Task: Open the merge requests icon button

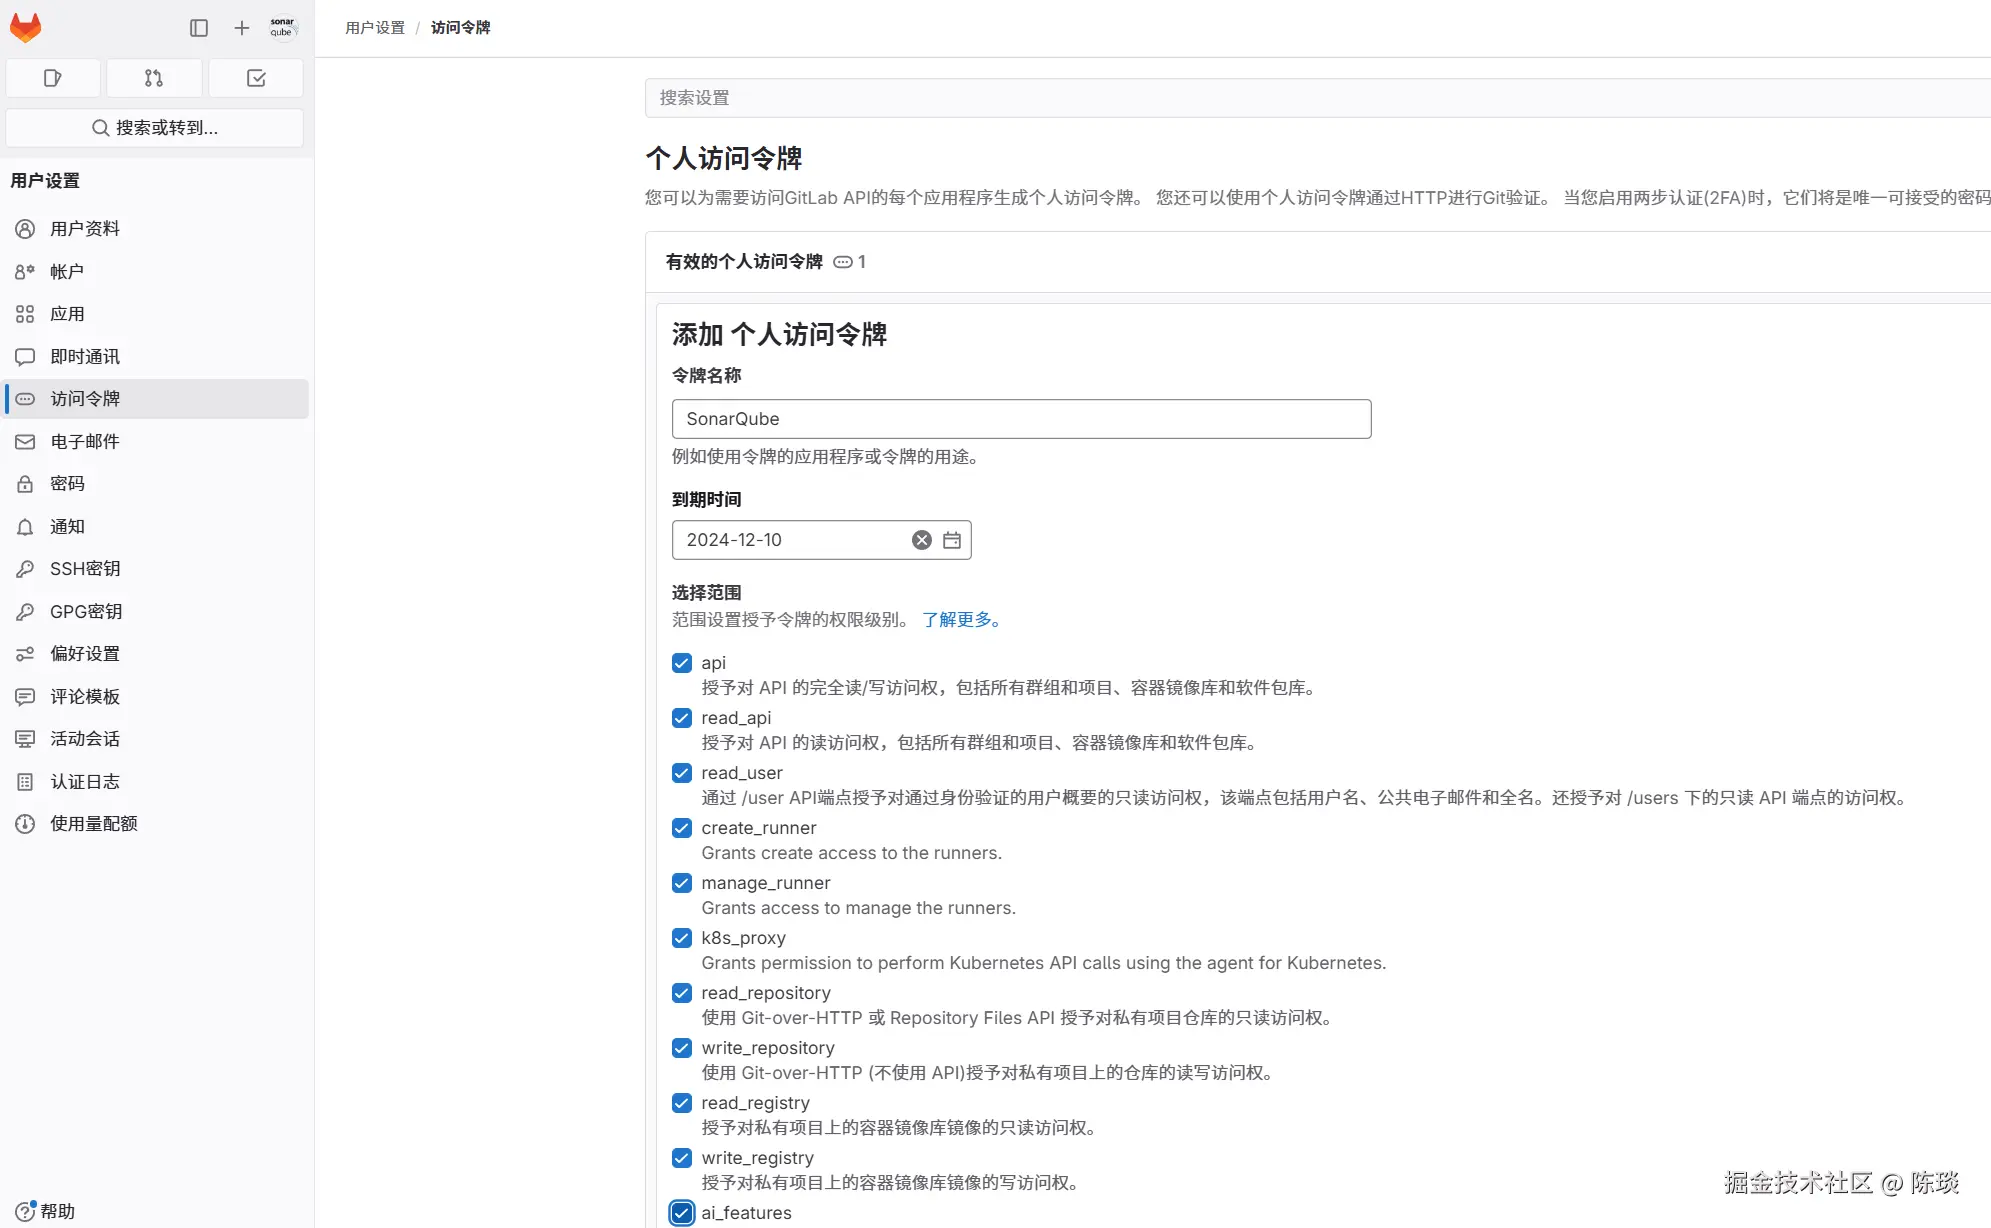Action: point(154,78)
